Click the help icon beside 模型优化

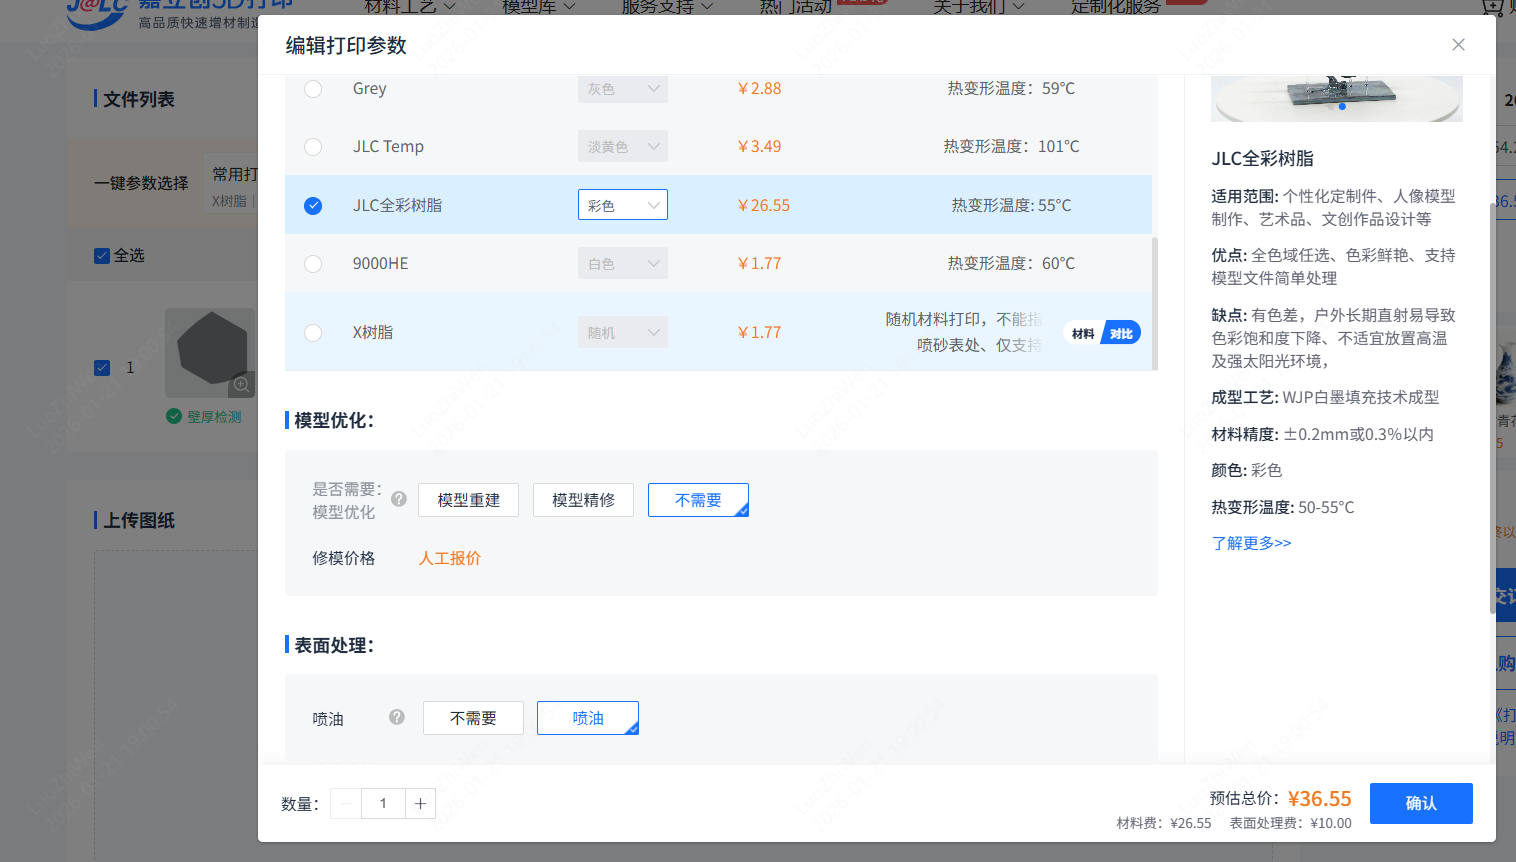coord(399,499)
